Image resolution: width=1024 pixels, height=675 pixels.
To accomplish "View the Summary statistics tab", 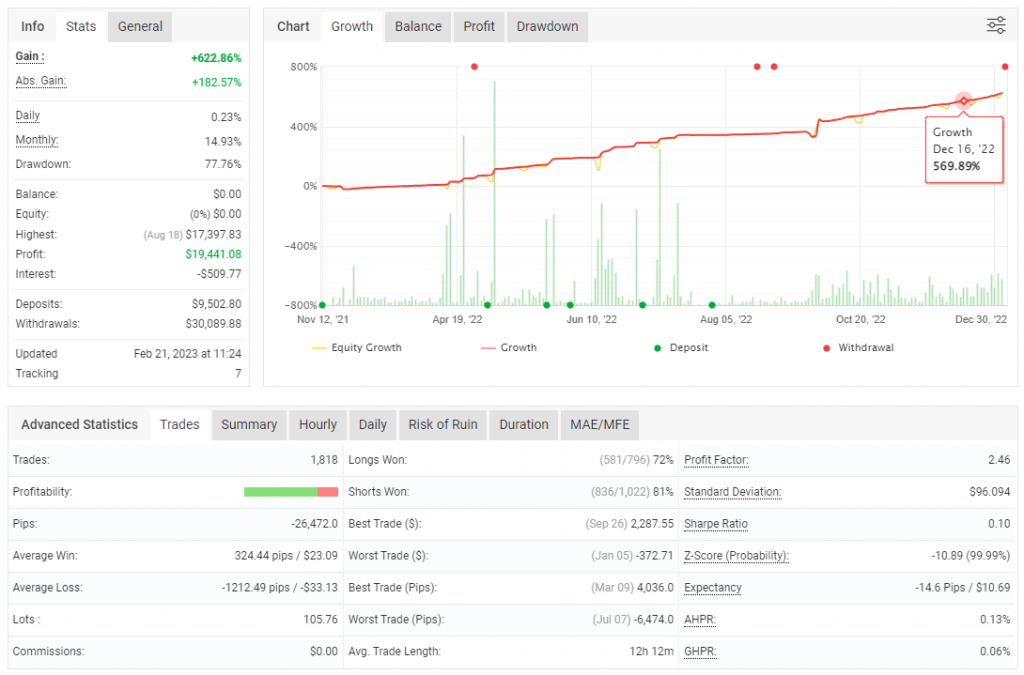I will click(x=248, y=424).
